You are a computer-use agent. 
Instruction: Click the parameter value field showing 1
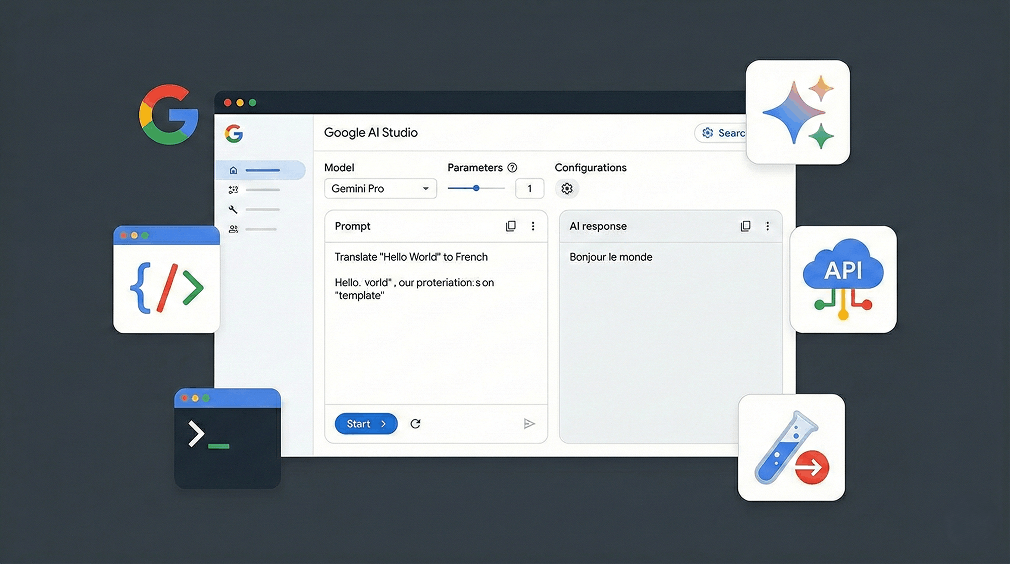pos(529,189)
